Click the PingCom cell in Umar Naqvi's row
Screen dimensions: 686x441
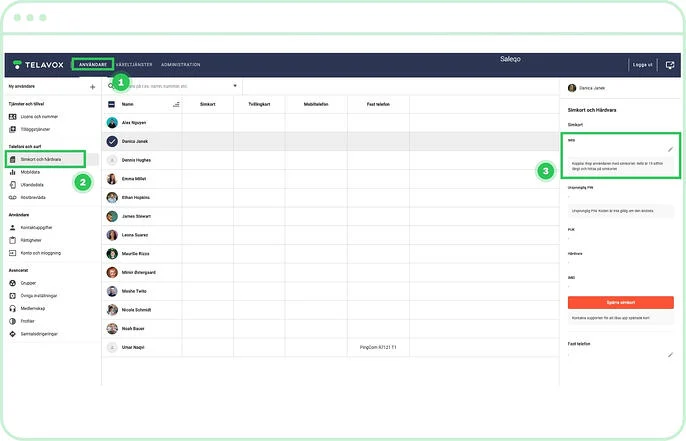(378, 347)
